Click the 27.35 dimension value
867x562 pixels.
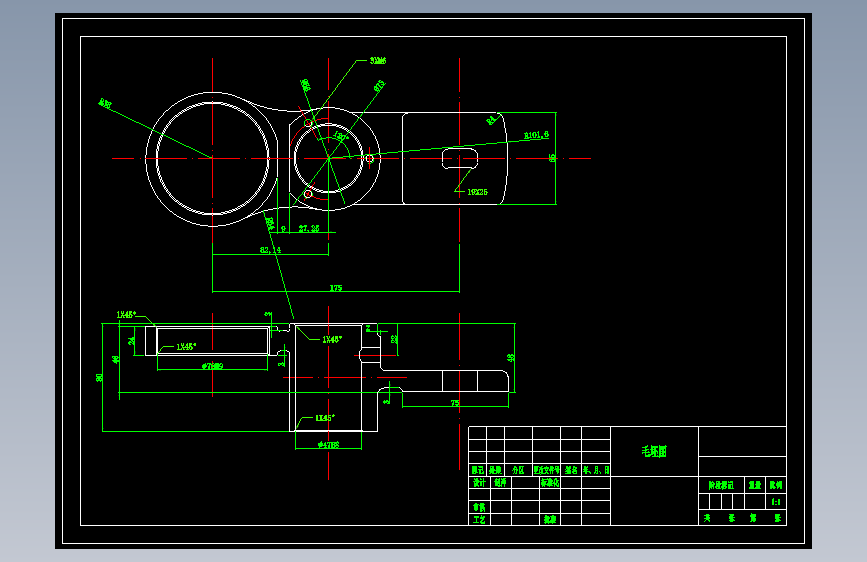click(x=309, y=228)
